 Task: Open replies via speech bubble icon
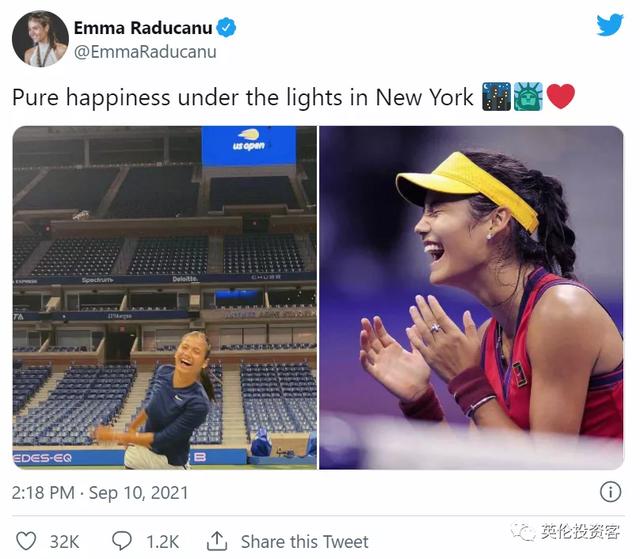(x=122, y=541)
